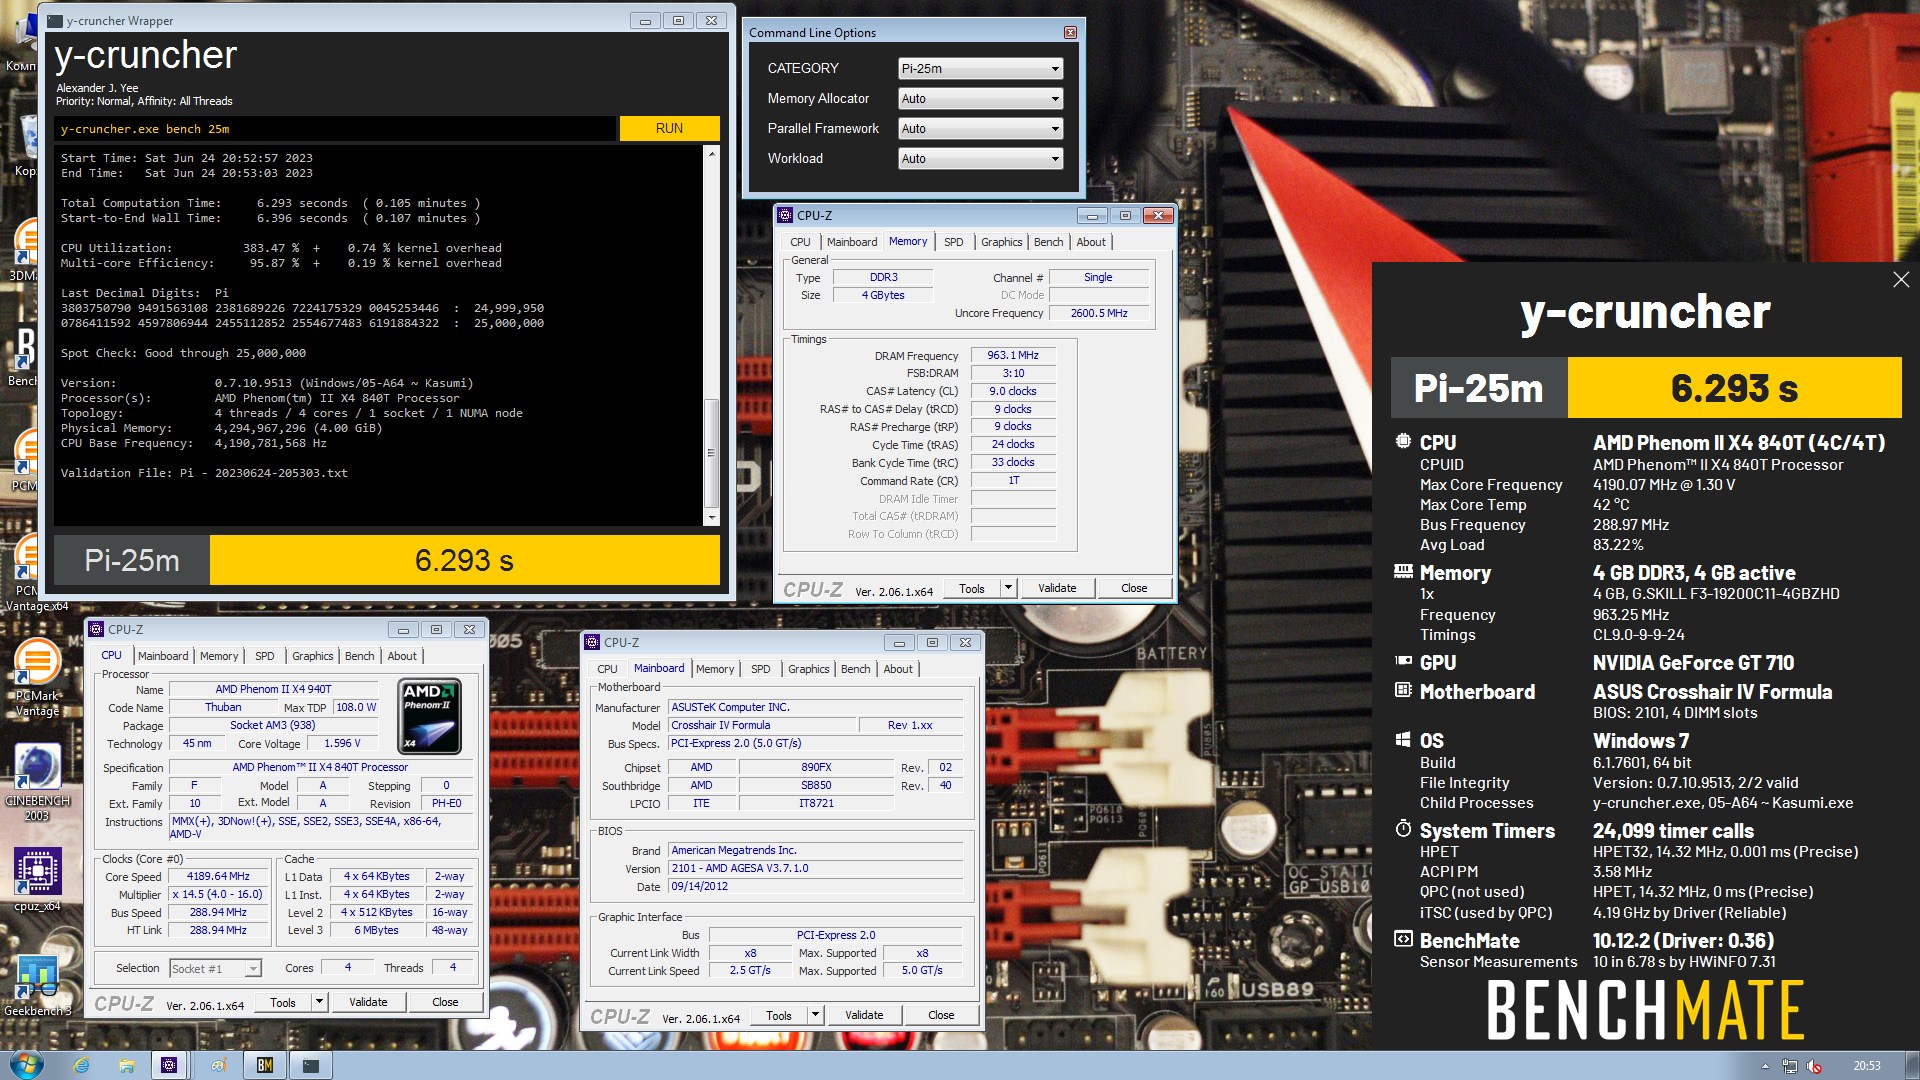The image size is (1920, 1080).
Task: Switch to CPU tab in the Memory CPU-Z window
Action: click(800, 242)
